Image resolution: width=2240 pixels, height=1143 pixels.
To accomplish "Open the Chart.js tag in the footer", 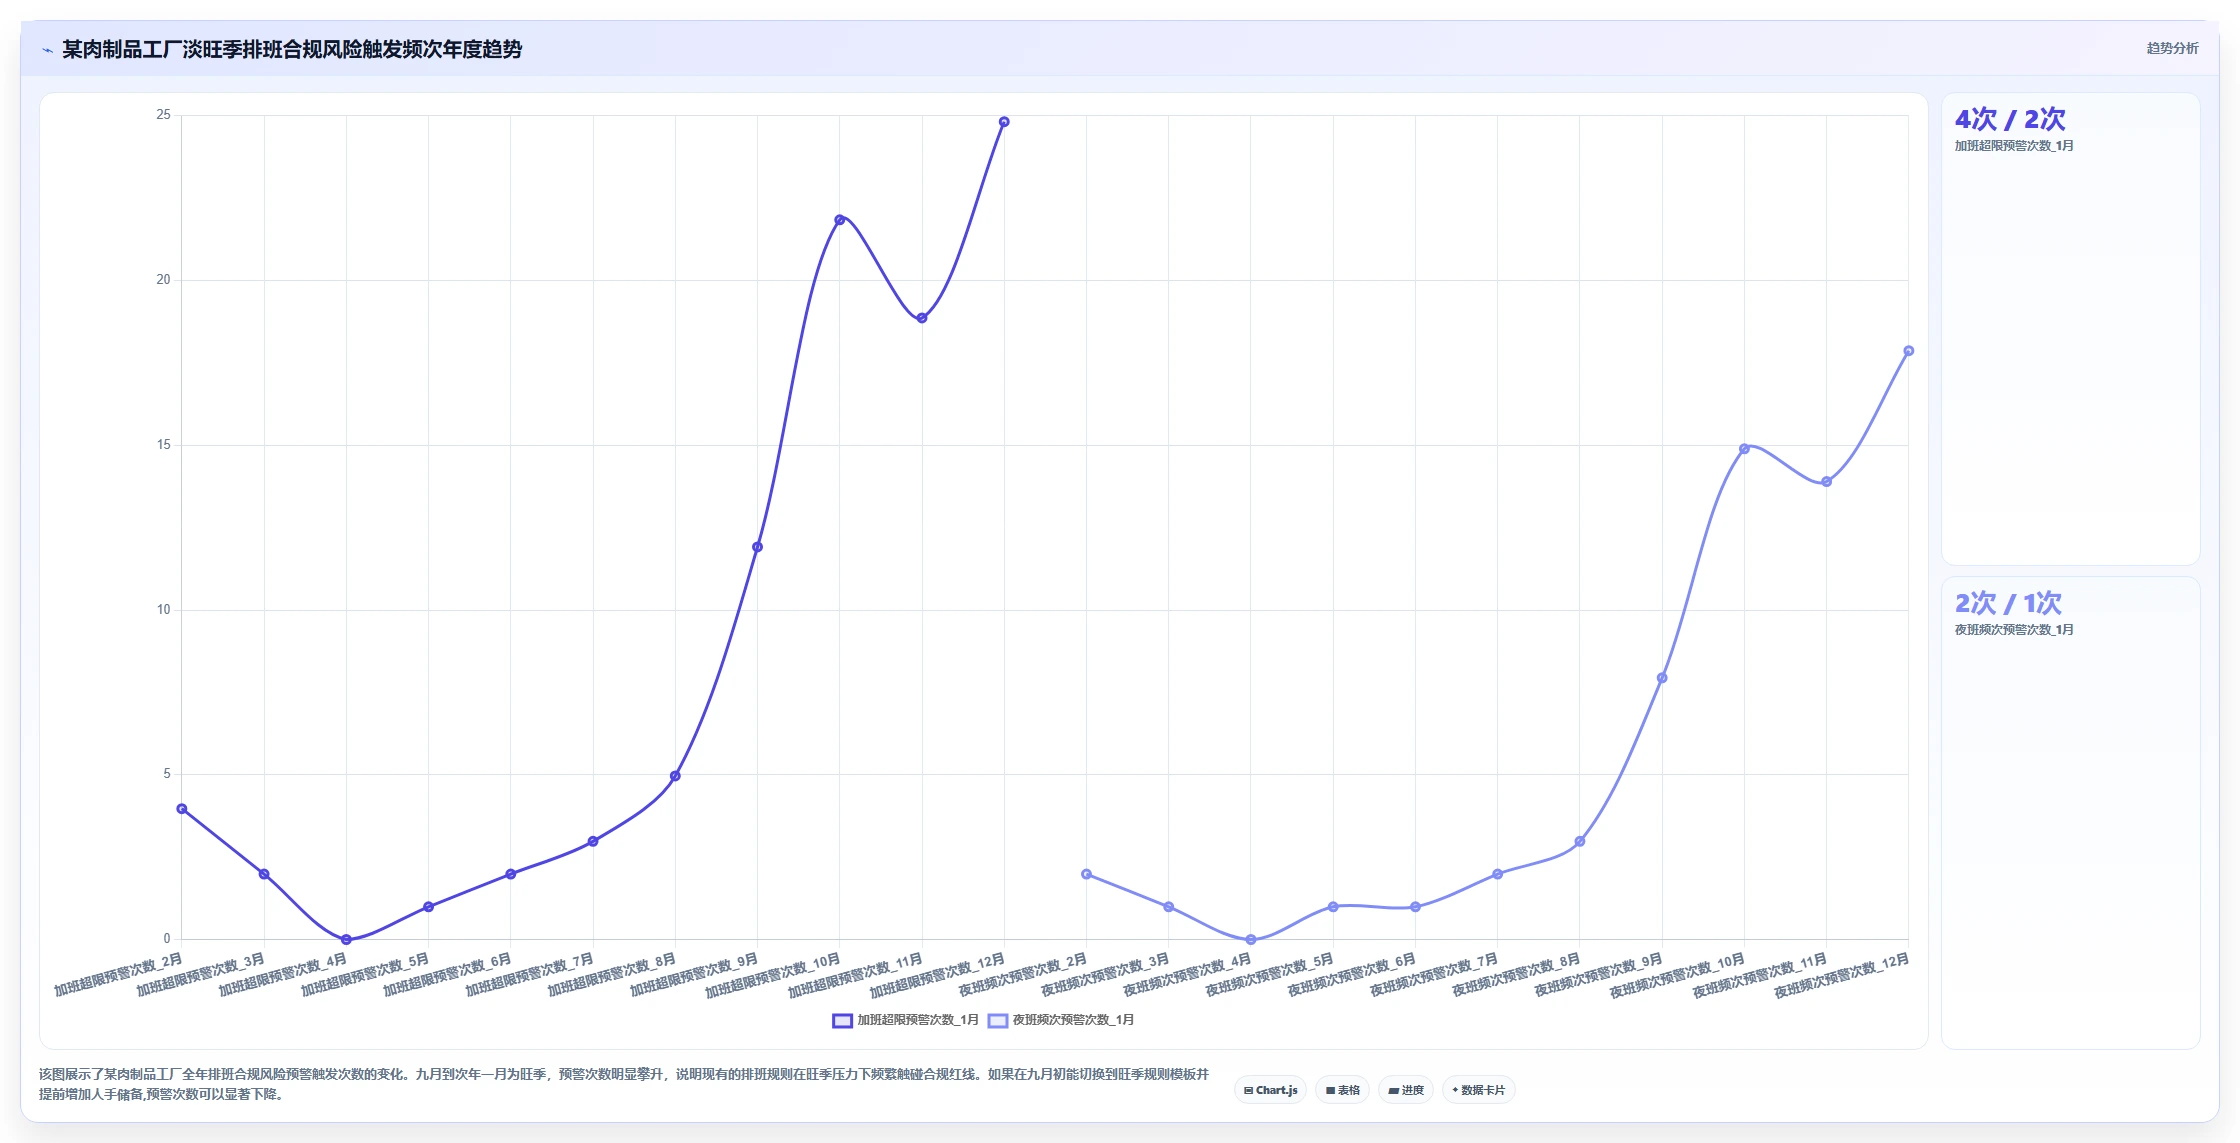I will (x=1270, y=1090).
